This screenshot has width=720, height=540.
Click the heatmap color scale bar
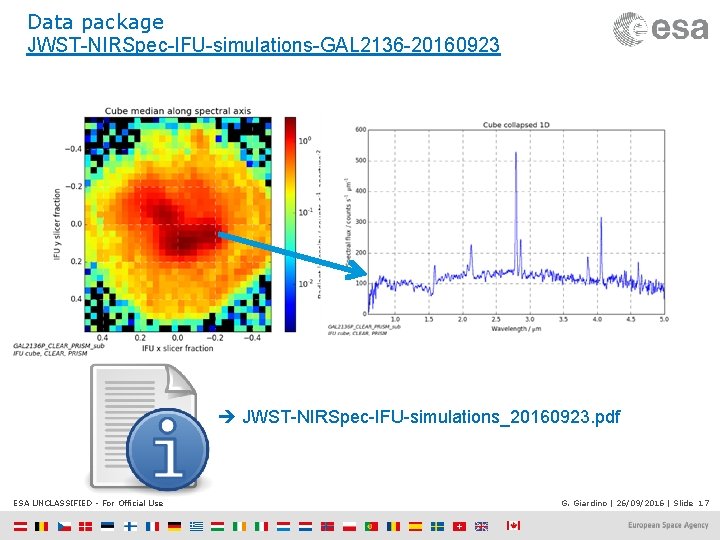coord(290,225)
